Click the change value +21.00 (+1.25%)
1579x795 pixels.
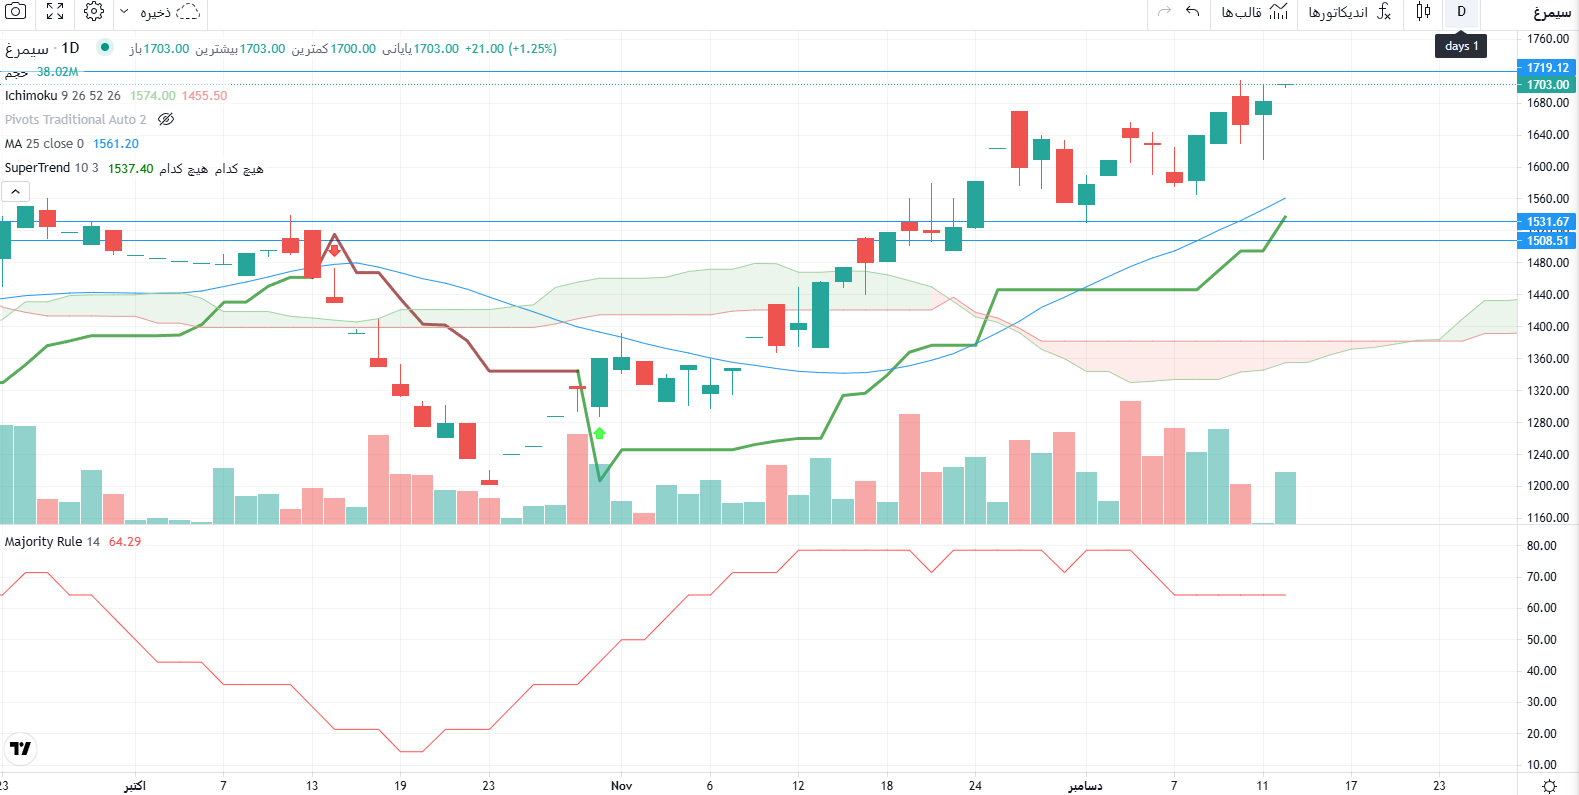[x=510, y=49]
